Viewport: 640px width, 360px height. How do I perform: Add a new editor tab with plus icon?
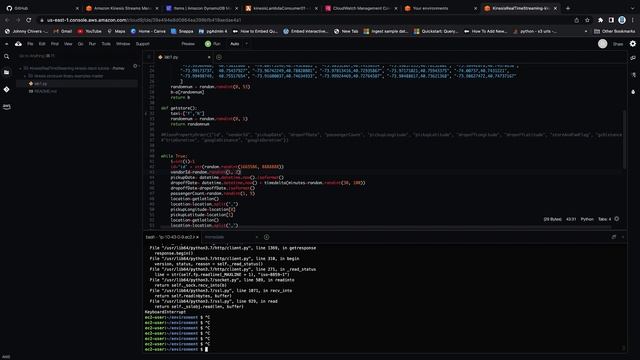point(219,57)
